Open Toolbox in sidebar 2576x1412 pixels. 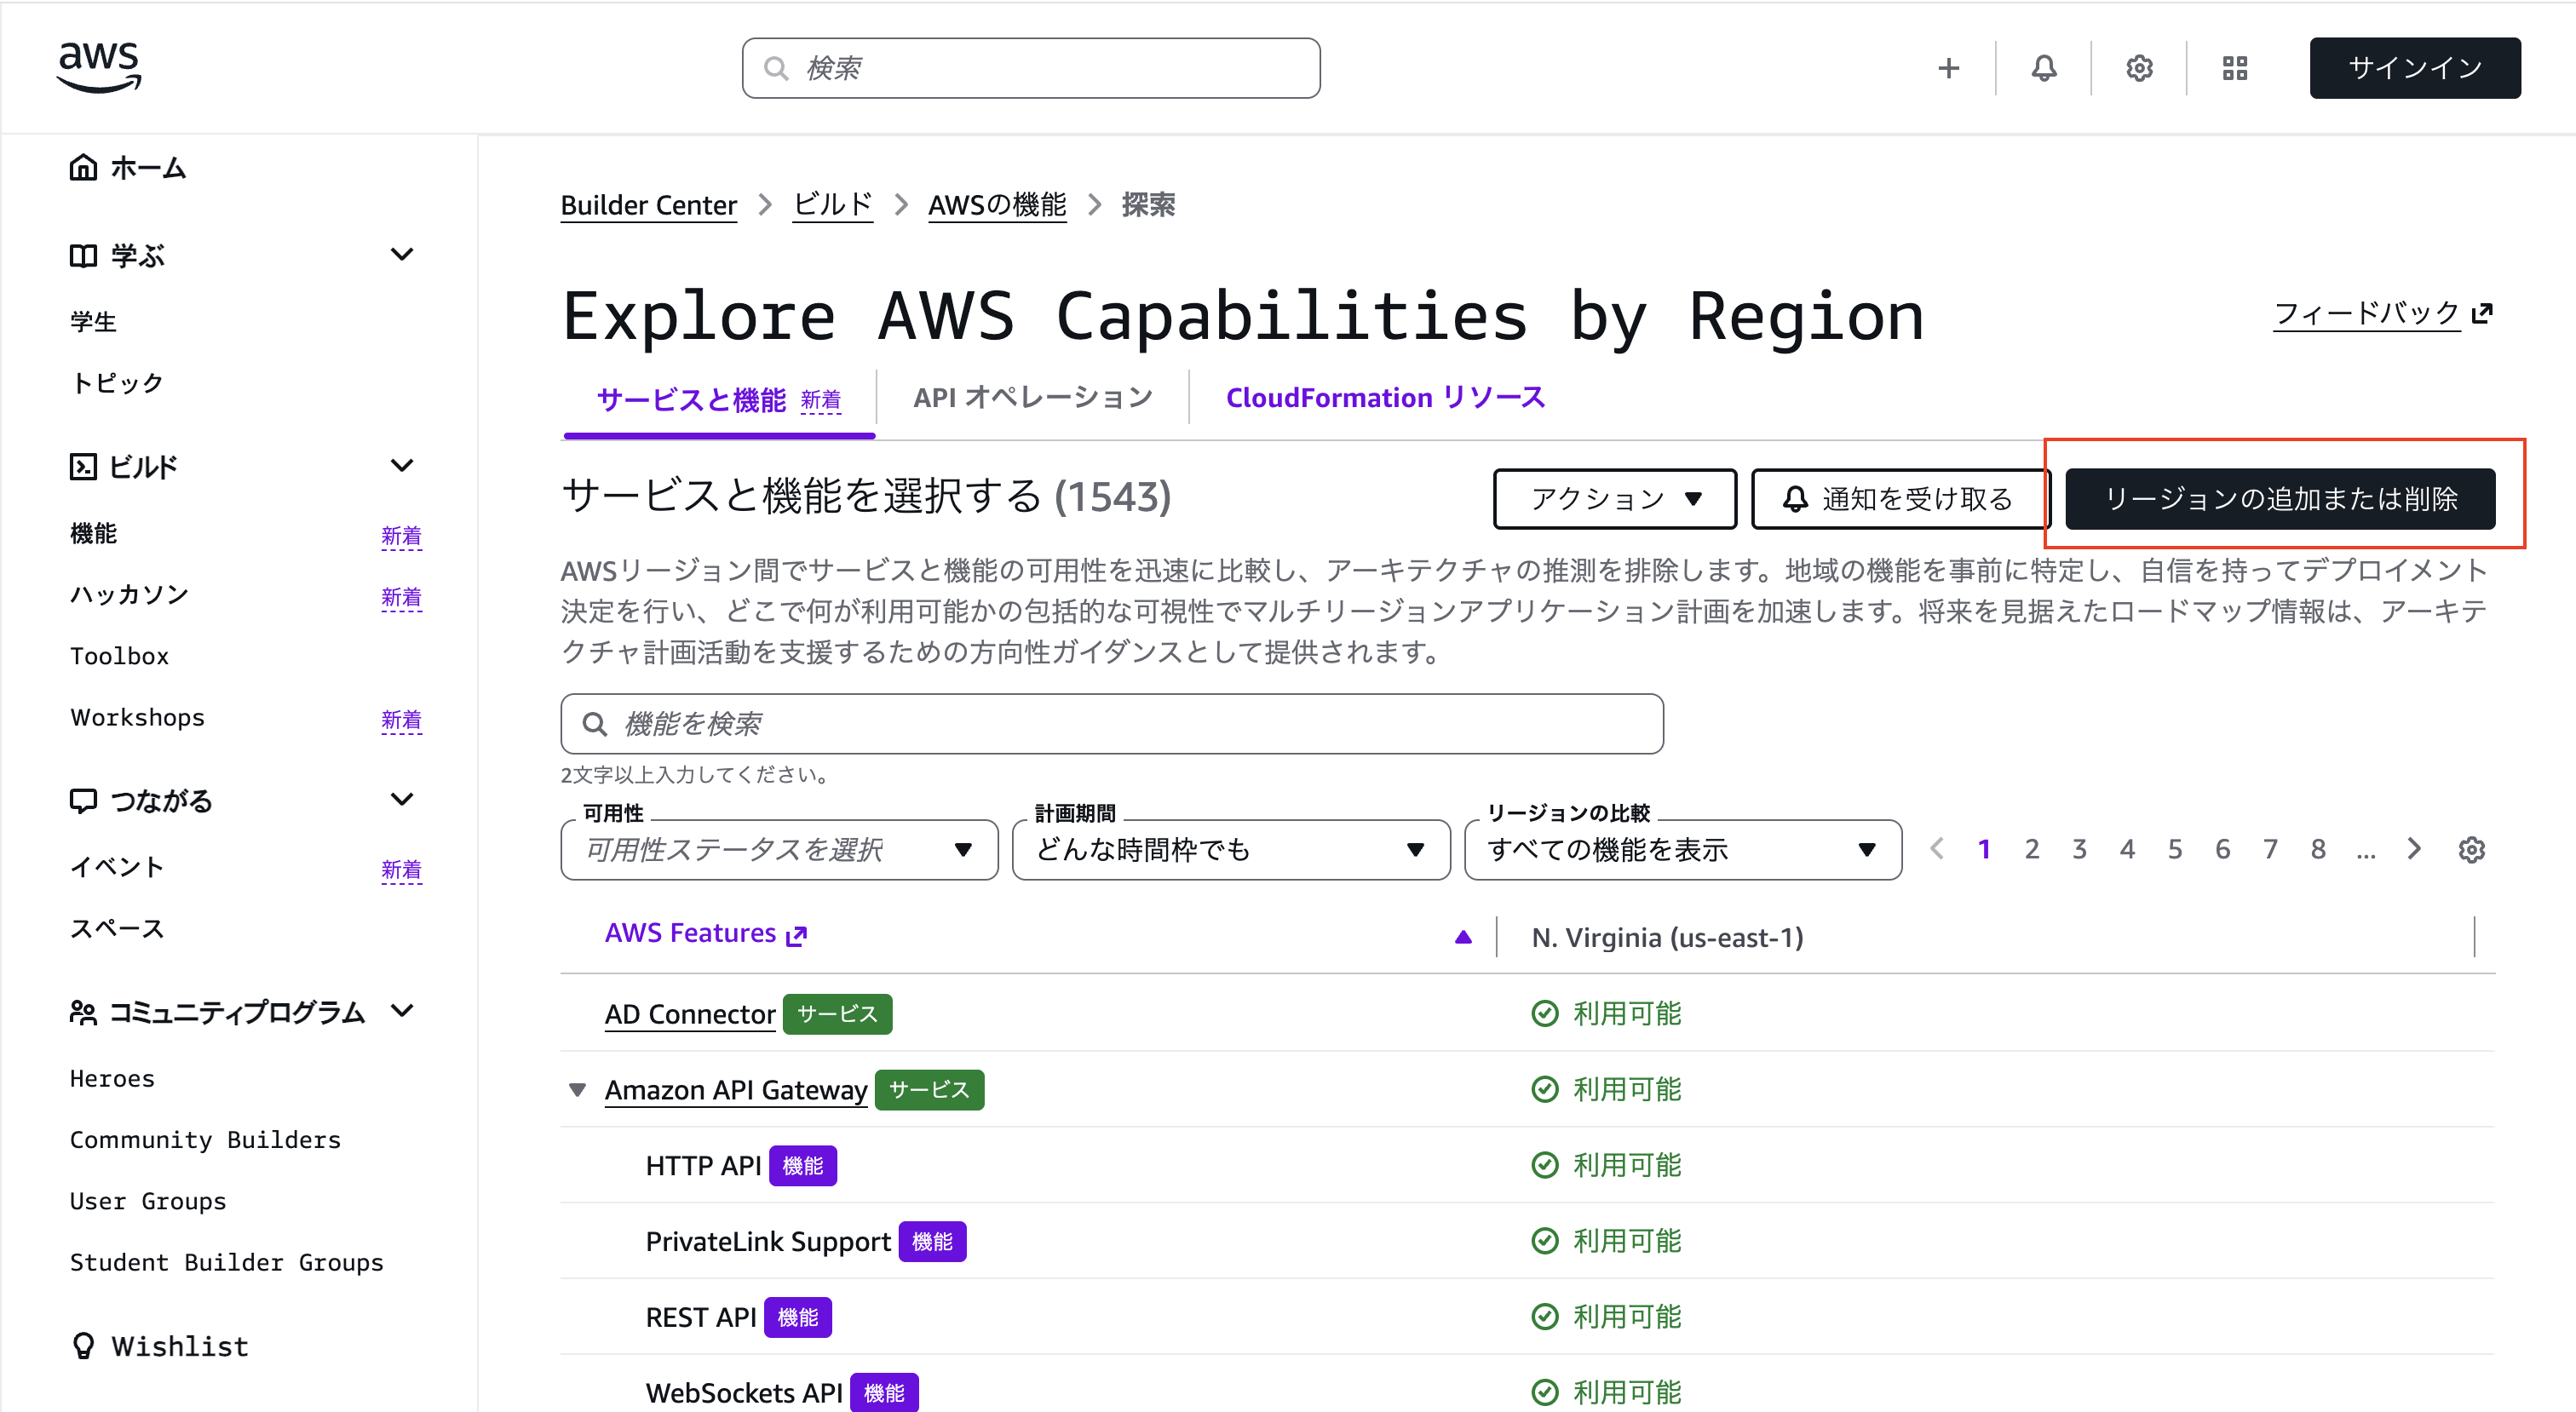[119, 656]
